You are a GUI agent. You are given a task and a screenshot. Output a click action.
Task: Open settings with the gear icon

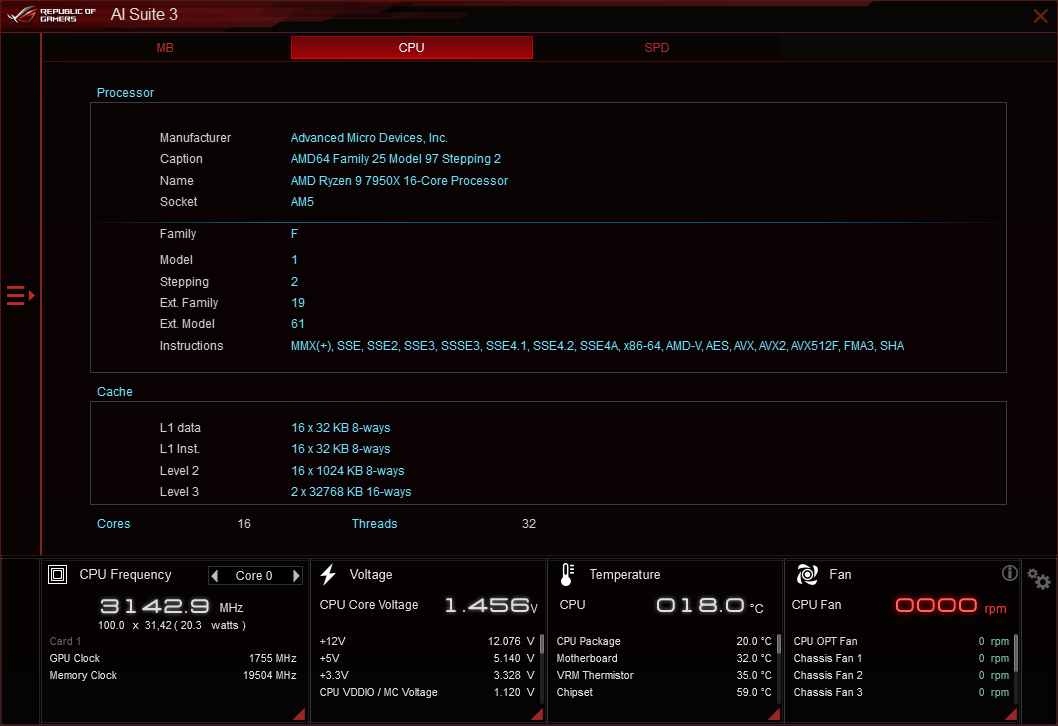coord(1039,579)
